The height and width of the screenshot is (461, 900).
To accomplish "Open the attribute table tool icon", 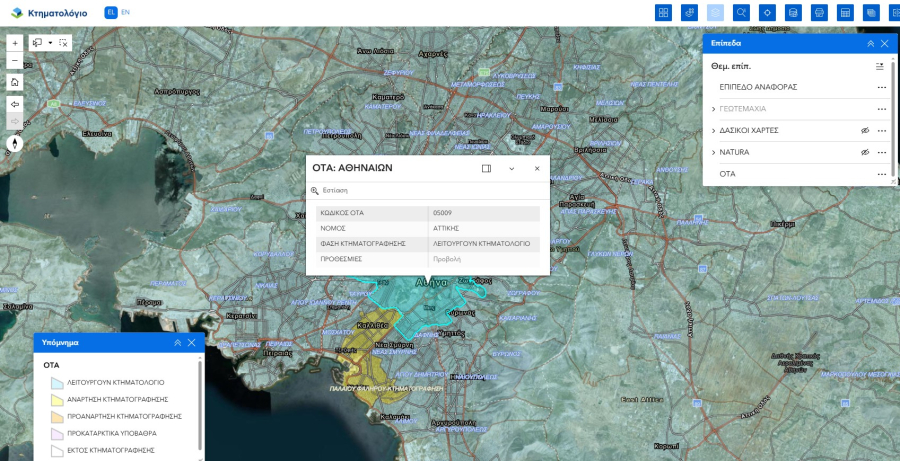I will coord(845,13).
